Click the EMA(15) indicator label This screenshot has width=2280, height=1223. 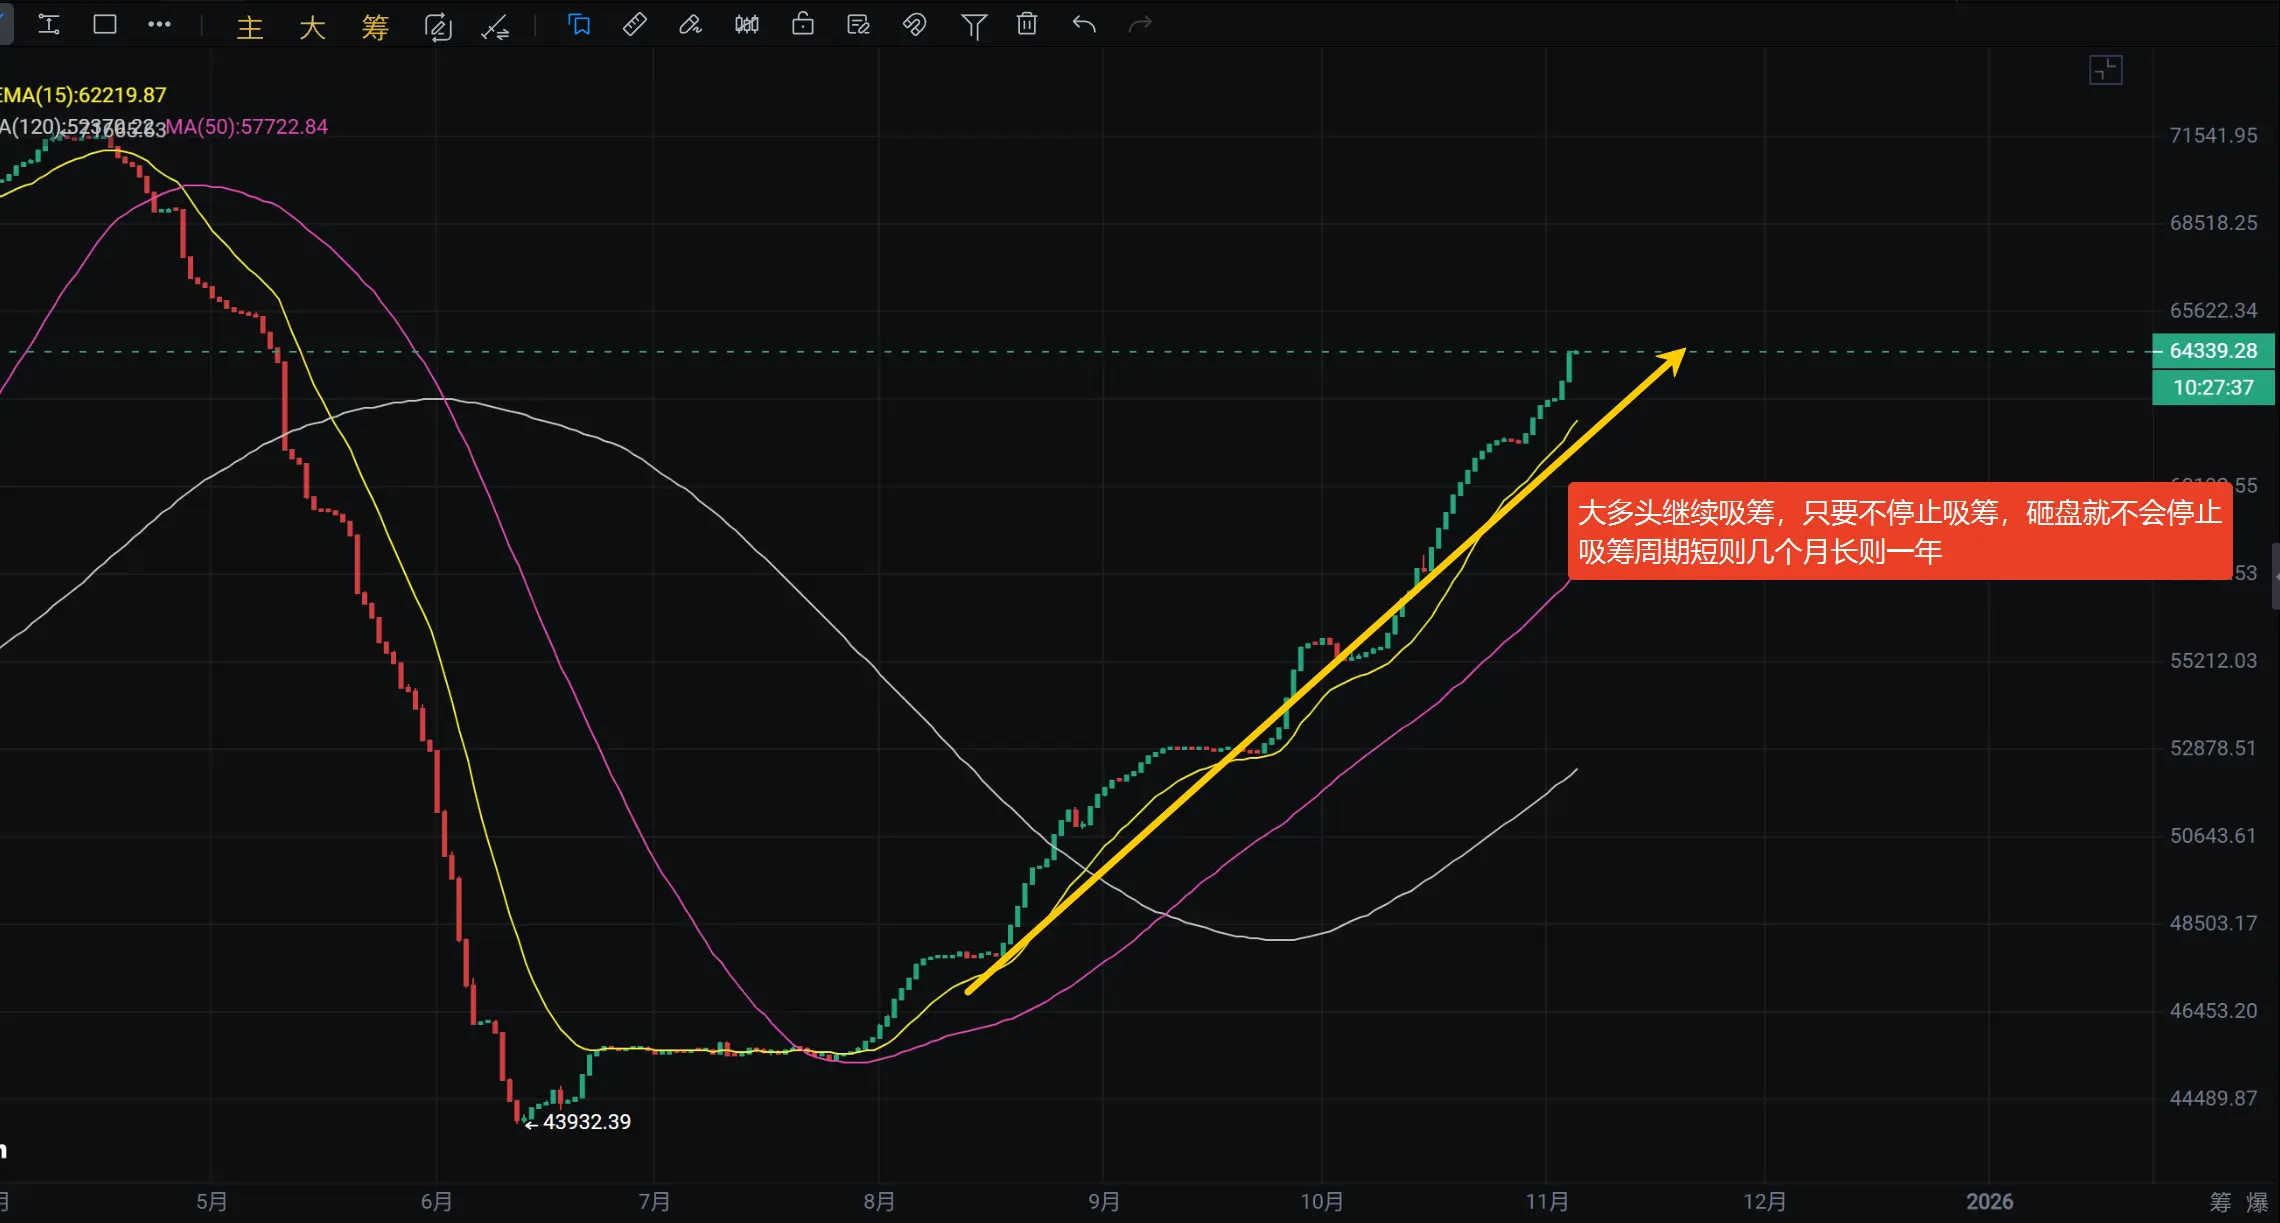tap(84, 95)
